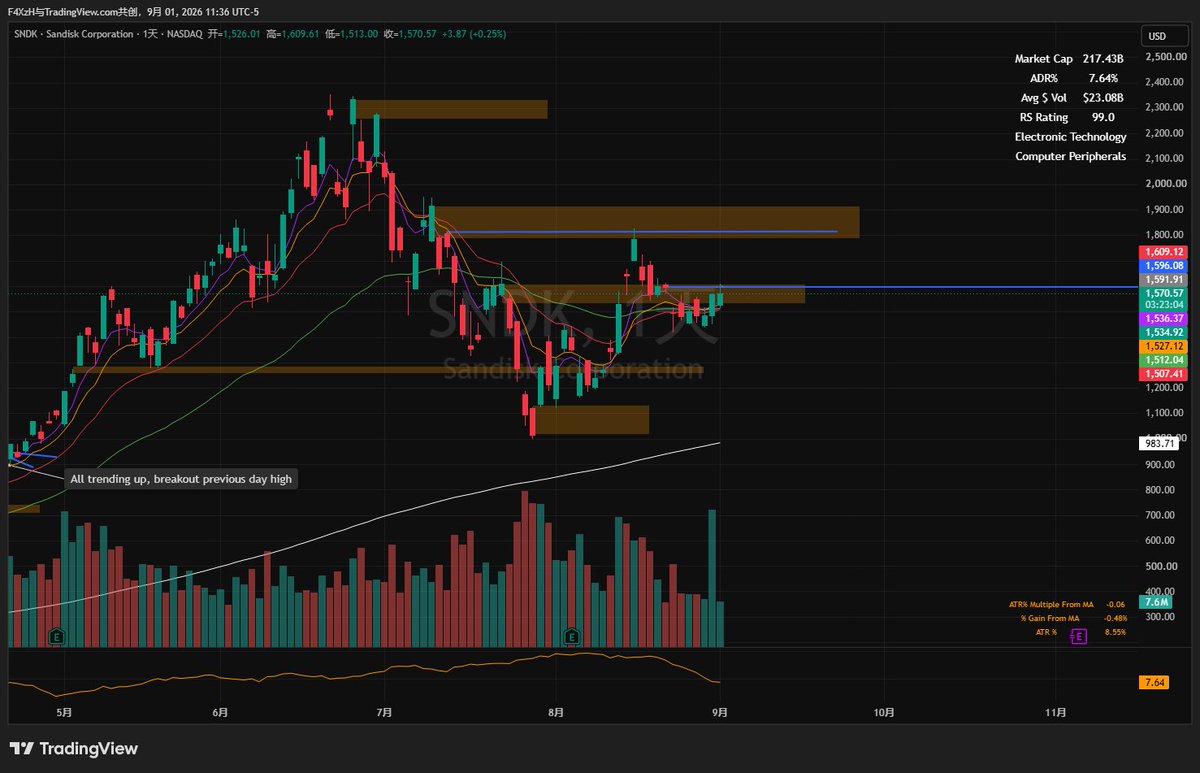Click the Computer Peripherals industry text
This screenshot has height=773, width=1200.
click(x=1070, y=156)
